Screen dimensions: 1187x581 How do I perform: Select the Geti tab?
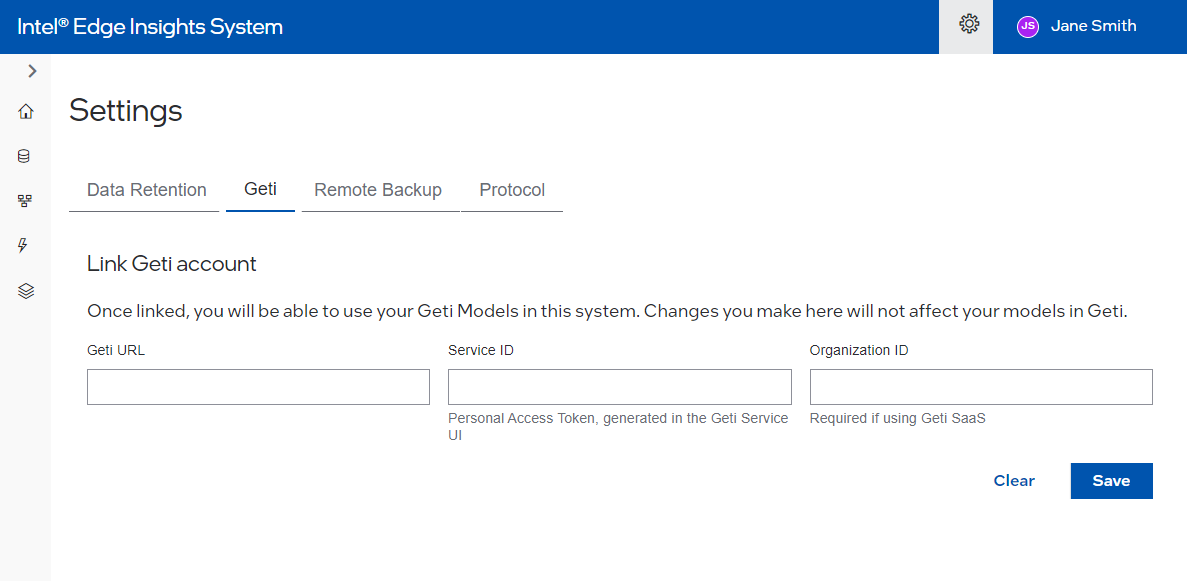(260, 189)
